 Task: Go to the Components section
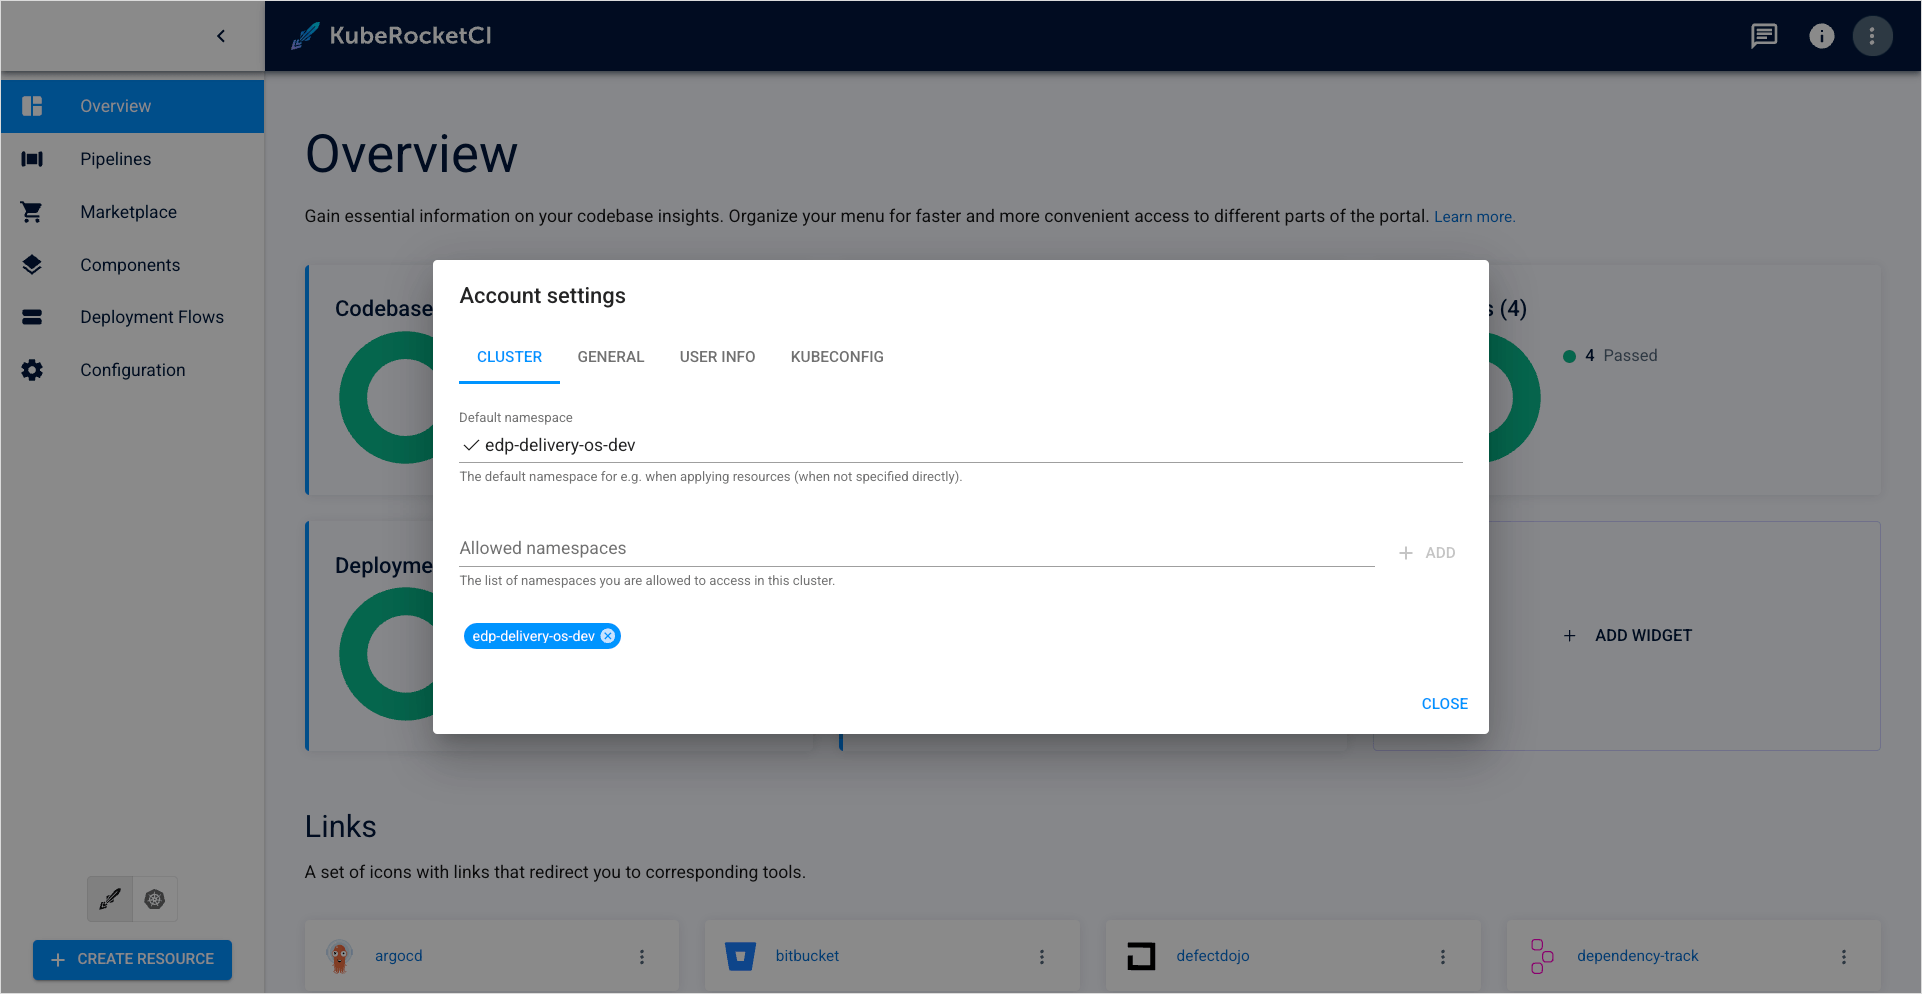(x=132, y=265)
